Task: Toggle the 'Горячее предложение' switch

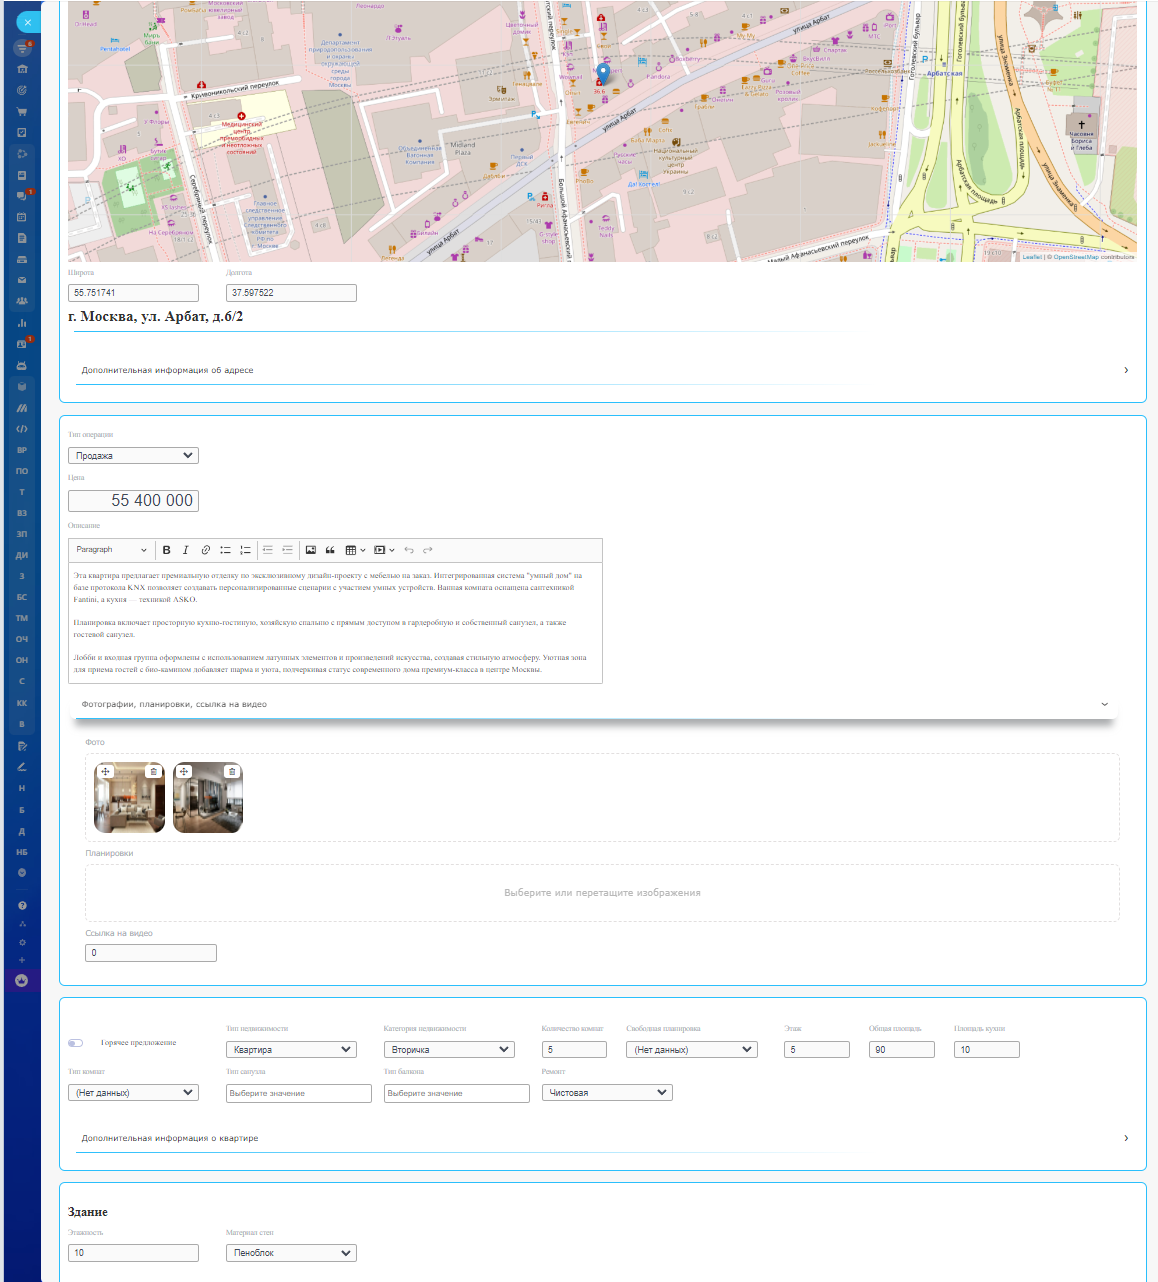Action: [76, 1043]
